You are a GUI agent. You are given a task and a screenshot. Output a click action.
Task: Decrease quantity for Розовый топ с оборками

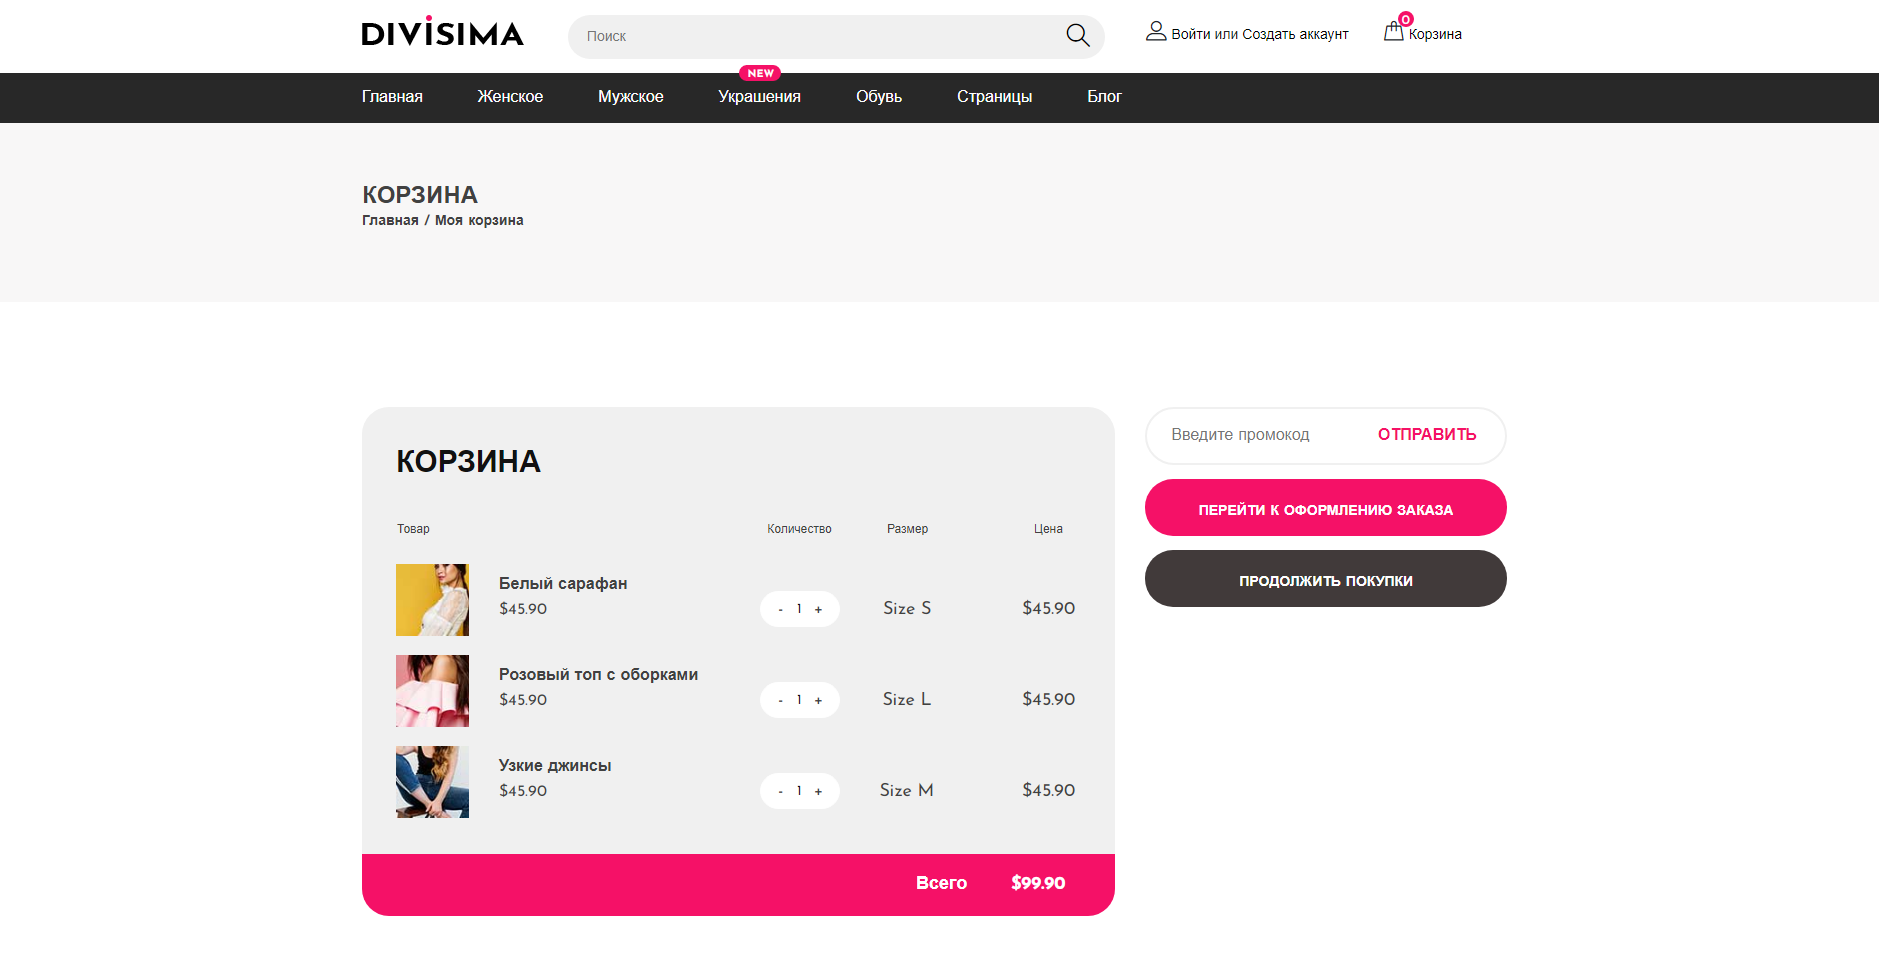(780, 700)
